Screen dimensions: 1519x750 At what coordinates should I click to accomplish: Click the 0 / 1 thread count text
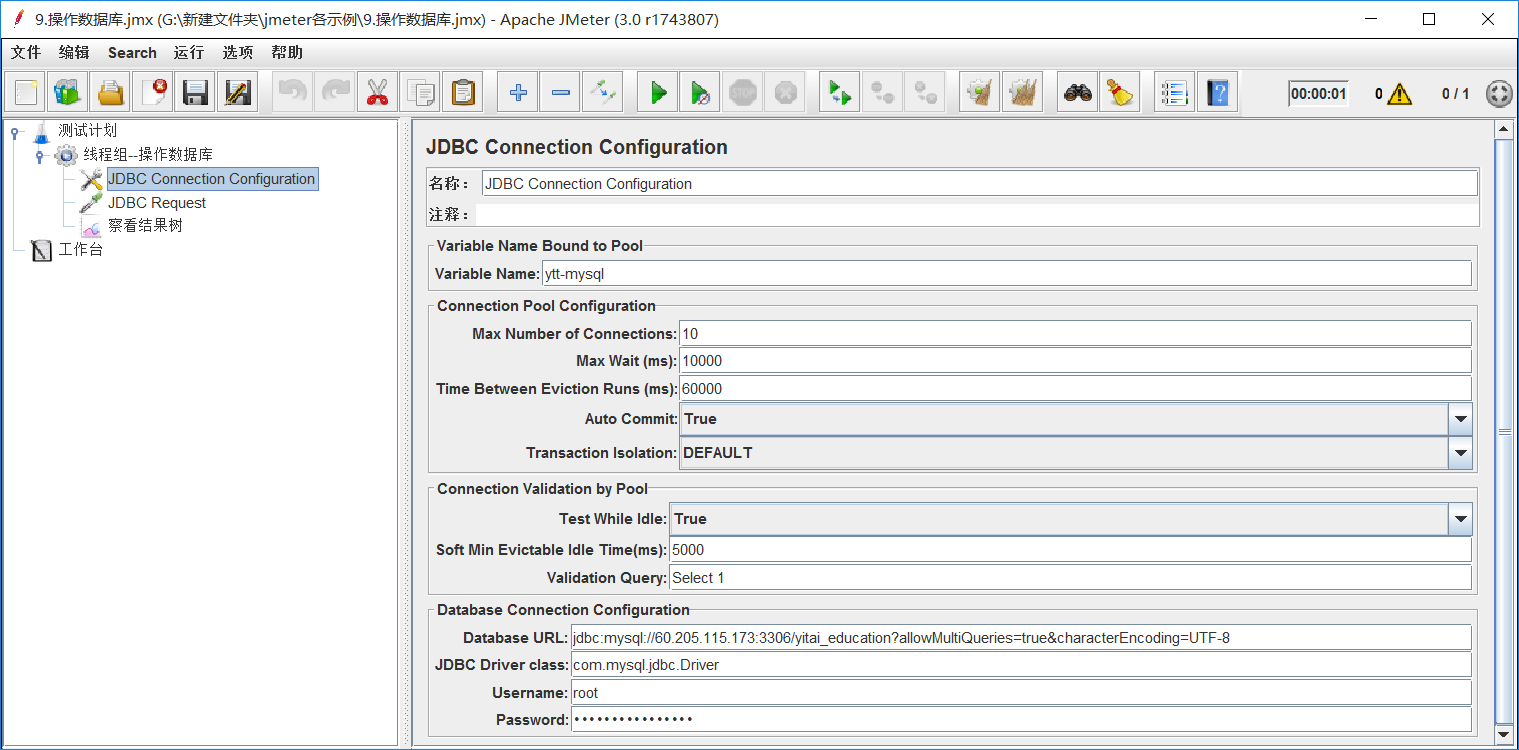1455,94
